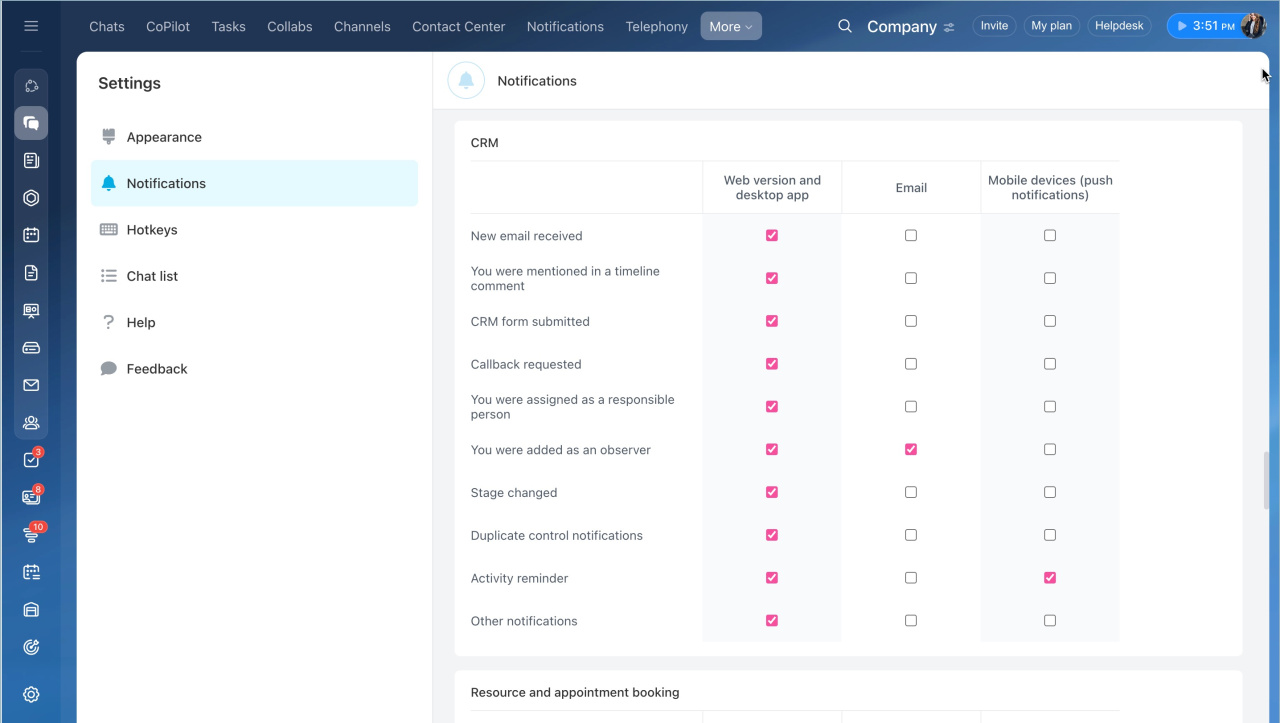The image size is (1280, 723).
Task: Open the Messenger chat bubbles sidebar icon
Action: (31, 123)
